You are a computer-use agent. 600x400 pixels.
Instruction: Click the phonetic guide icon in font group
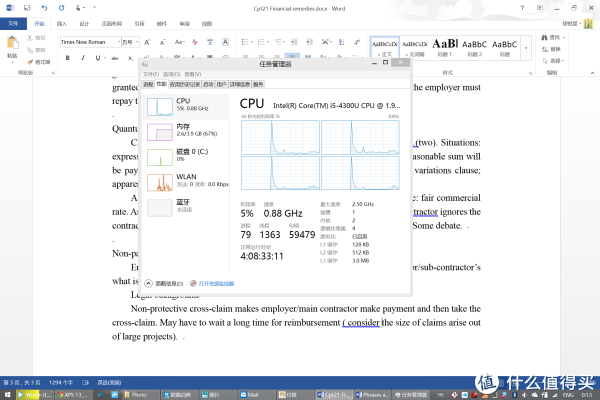click(210, 42)
